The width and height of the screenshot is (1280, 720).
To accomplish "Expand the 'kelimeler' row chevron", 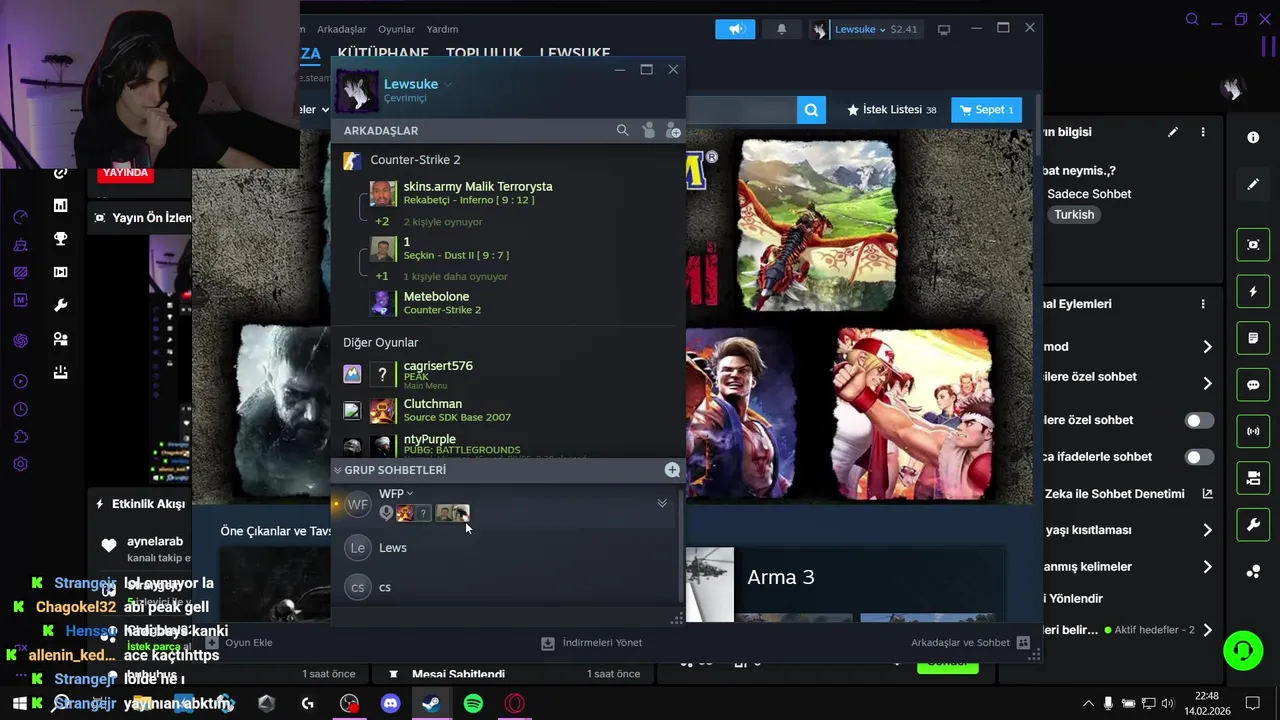I will click(1207, 567).
